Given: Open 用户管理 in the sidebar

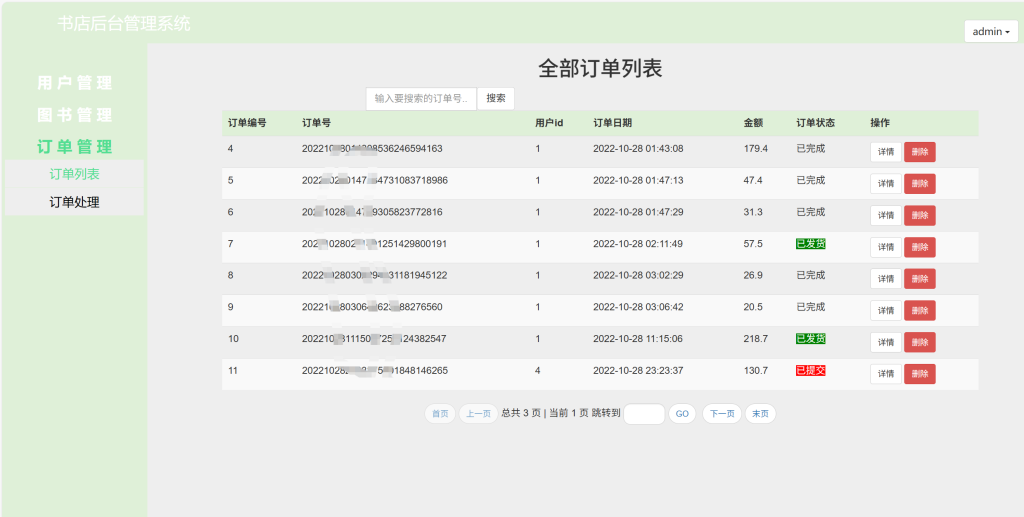Looking at the screenshot, I should 74,83.
